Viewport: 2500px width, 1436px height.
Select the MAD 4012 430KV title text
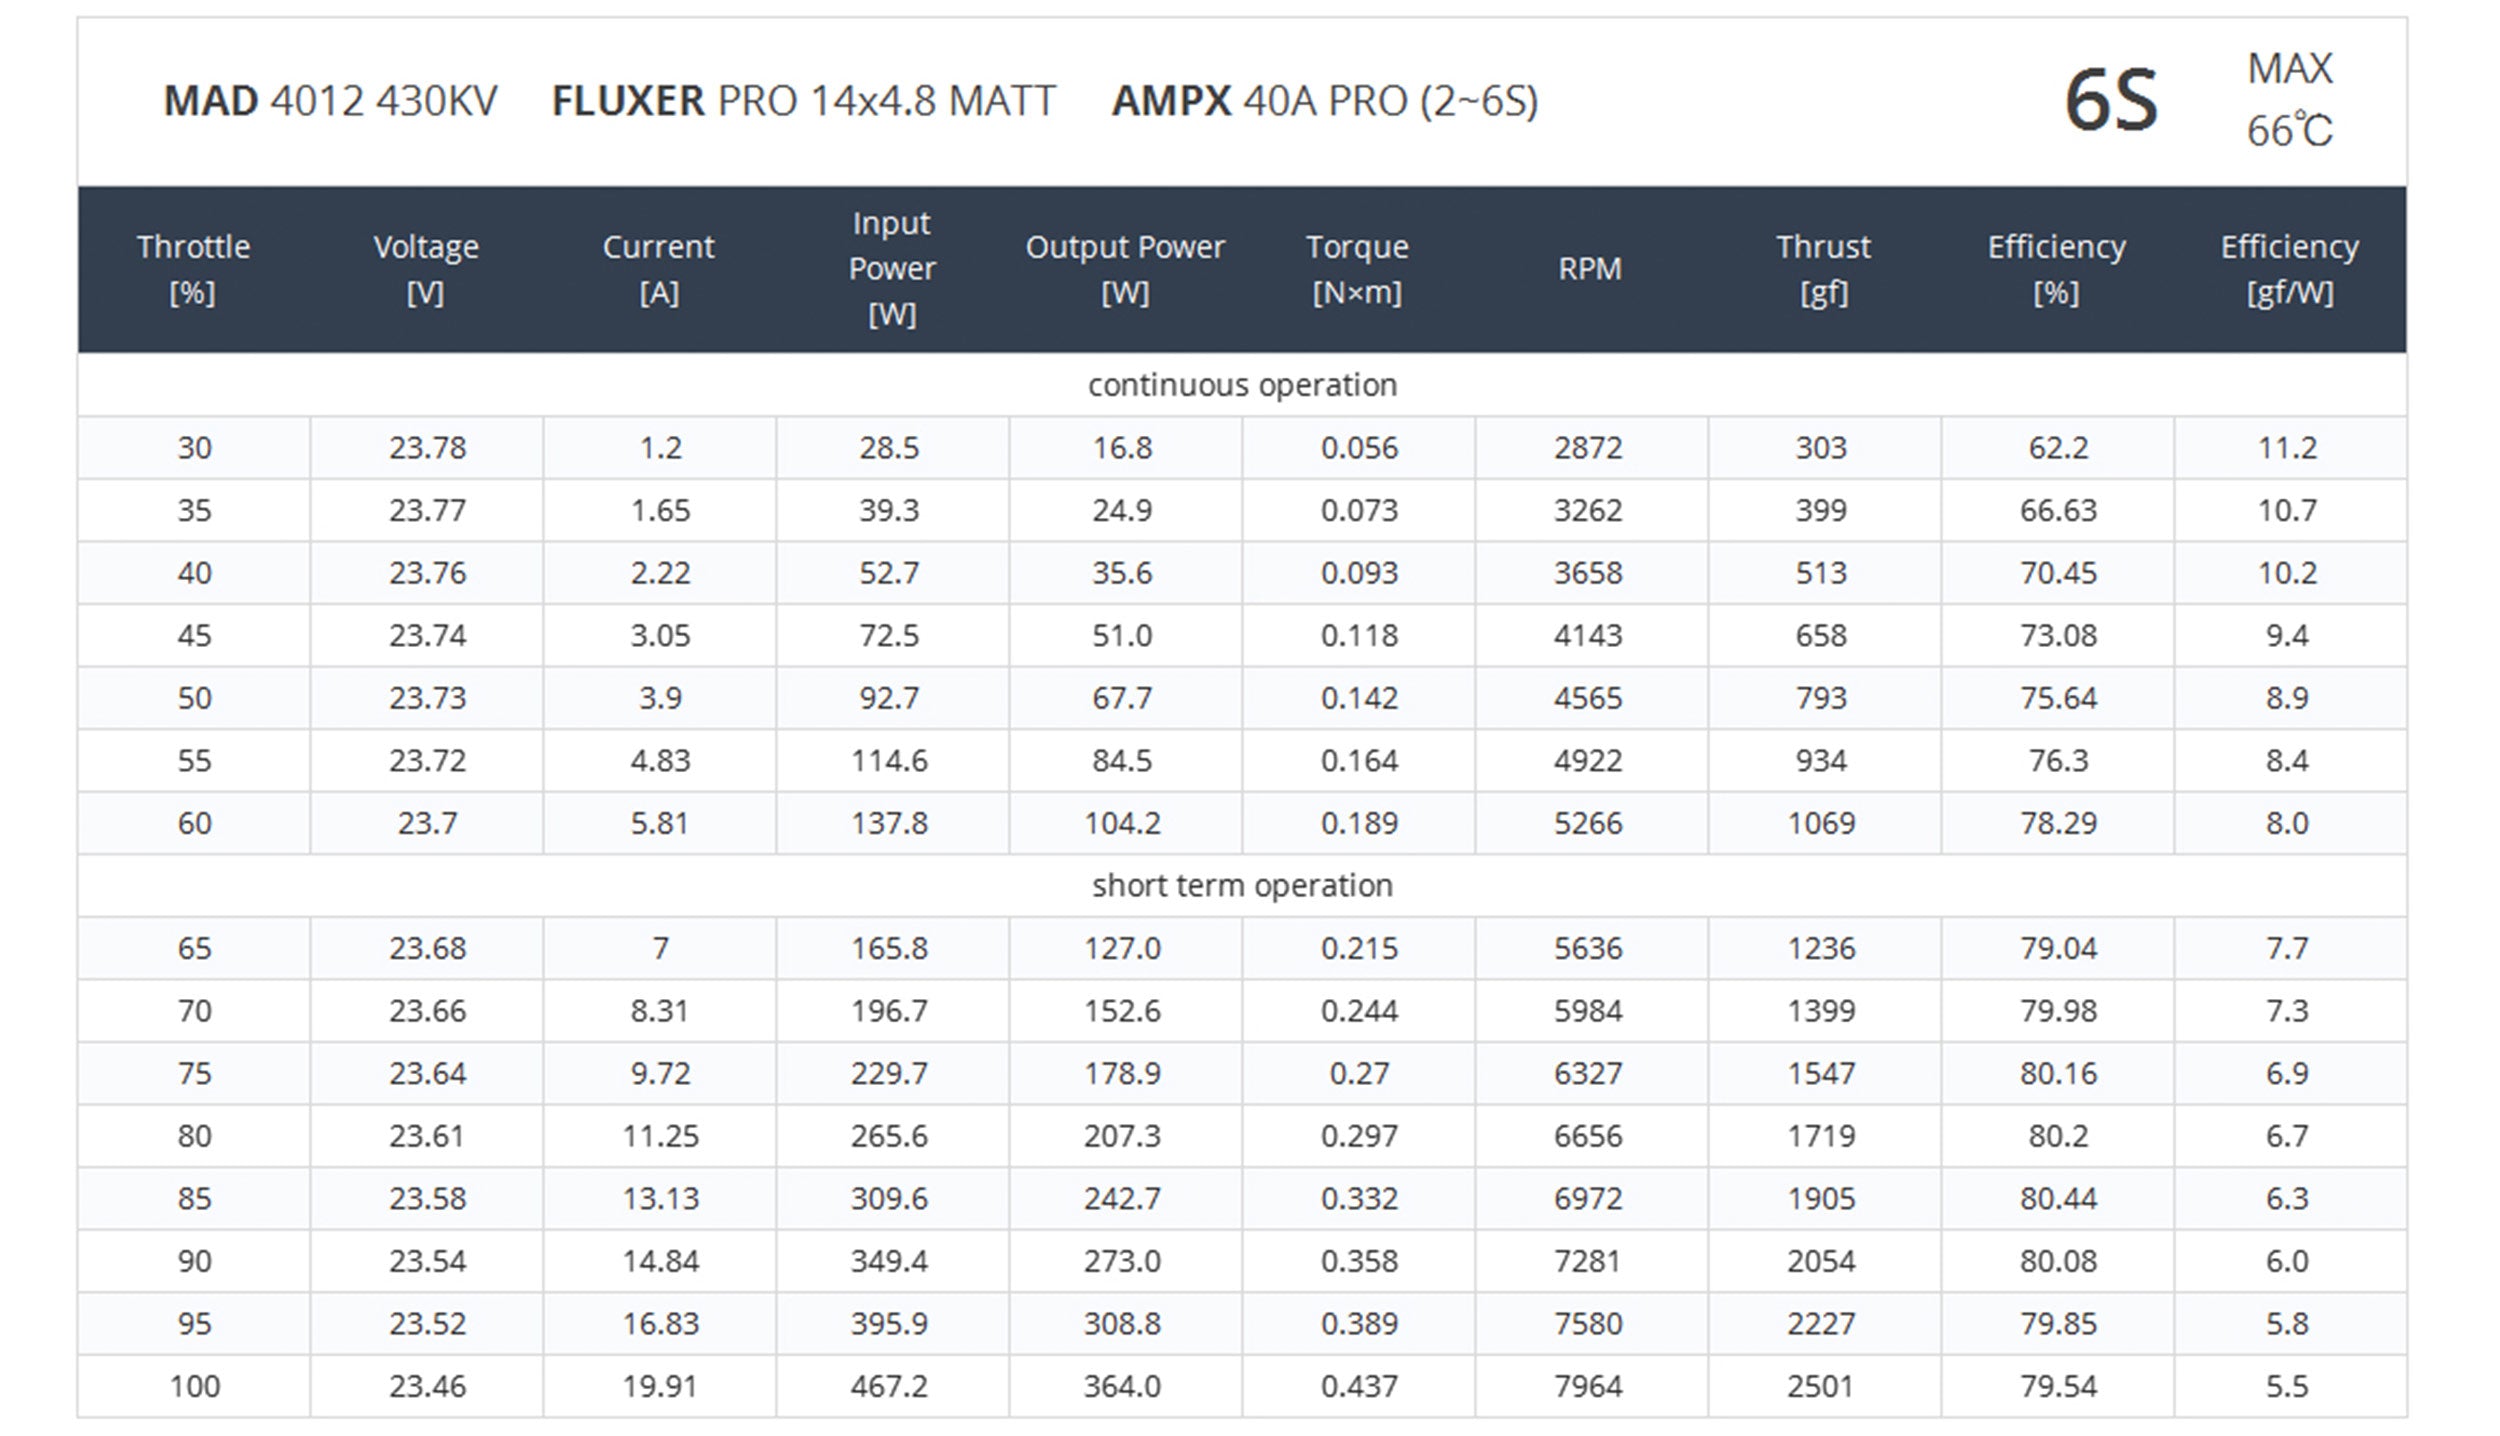tap(330, 101)
